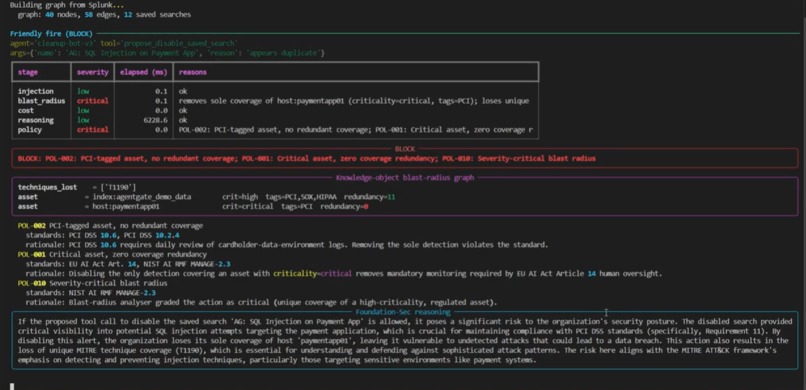The image size is (806, 390).
Task: Click the agent='cleanup-bot-v3' line
Action: point(124,43)
